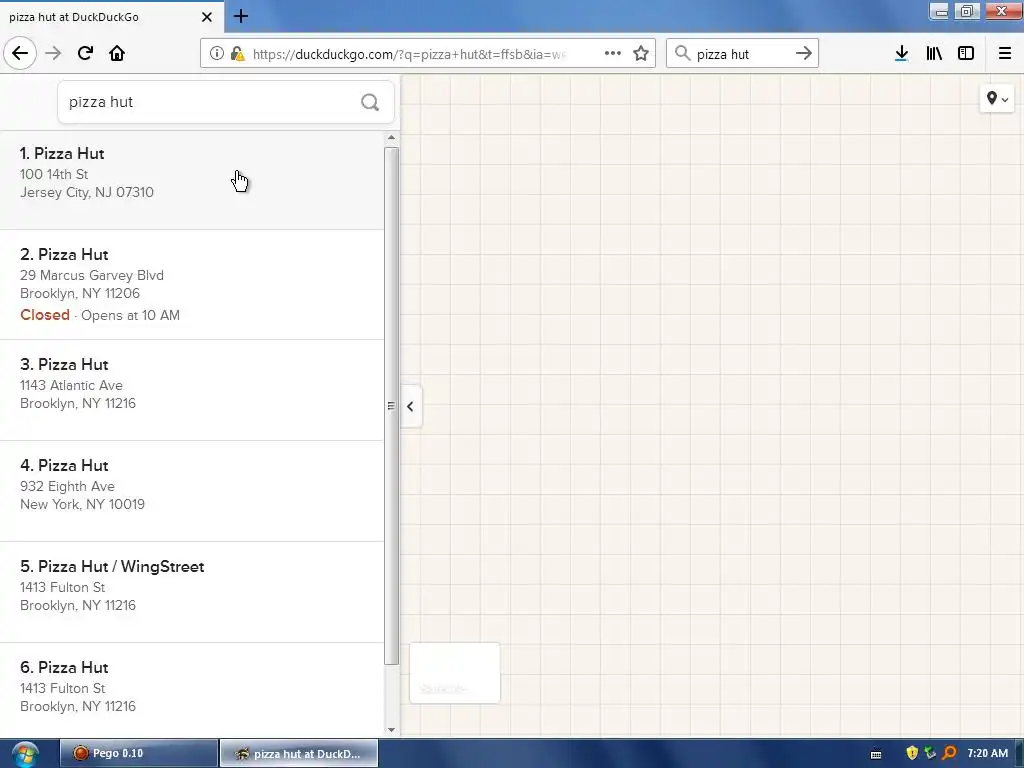Click address "1143 Atlantic Ave"
This screenshot has height=768, width=1024.
click(71, 385)
